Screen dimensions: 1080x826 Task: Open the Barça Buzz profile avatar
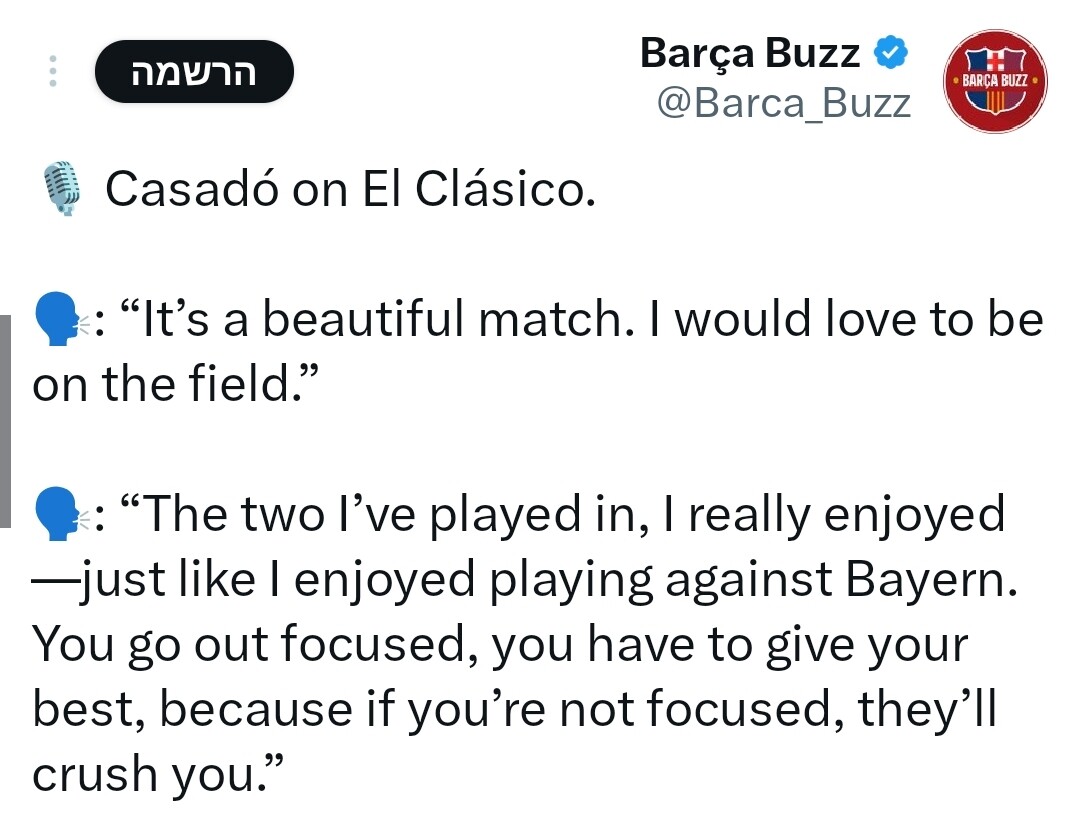coord(995,81)
